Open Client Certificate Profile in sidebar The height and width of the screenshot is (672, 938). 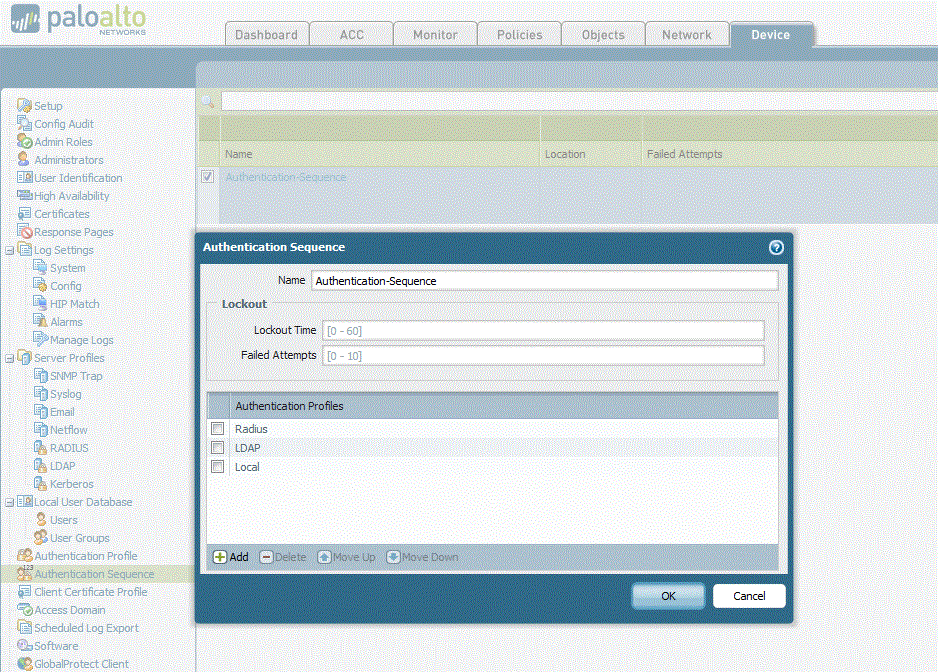(x=90, y=592)
